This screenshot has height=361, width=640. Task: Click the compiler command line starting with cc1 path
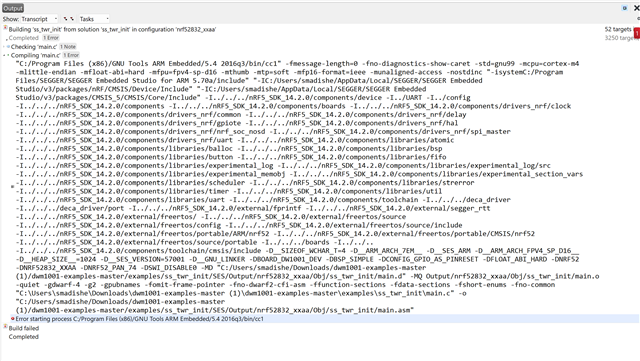[x=297, y=64]
